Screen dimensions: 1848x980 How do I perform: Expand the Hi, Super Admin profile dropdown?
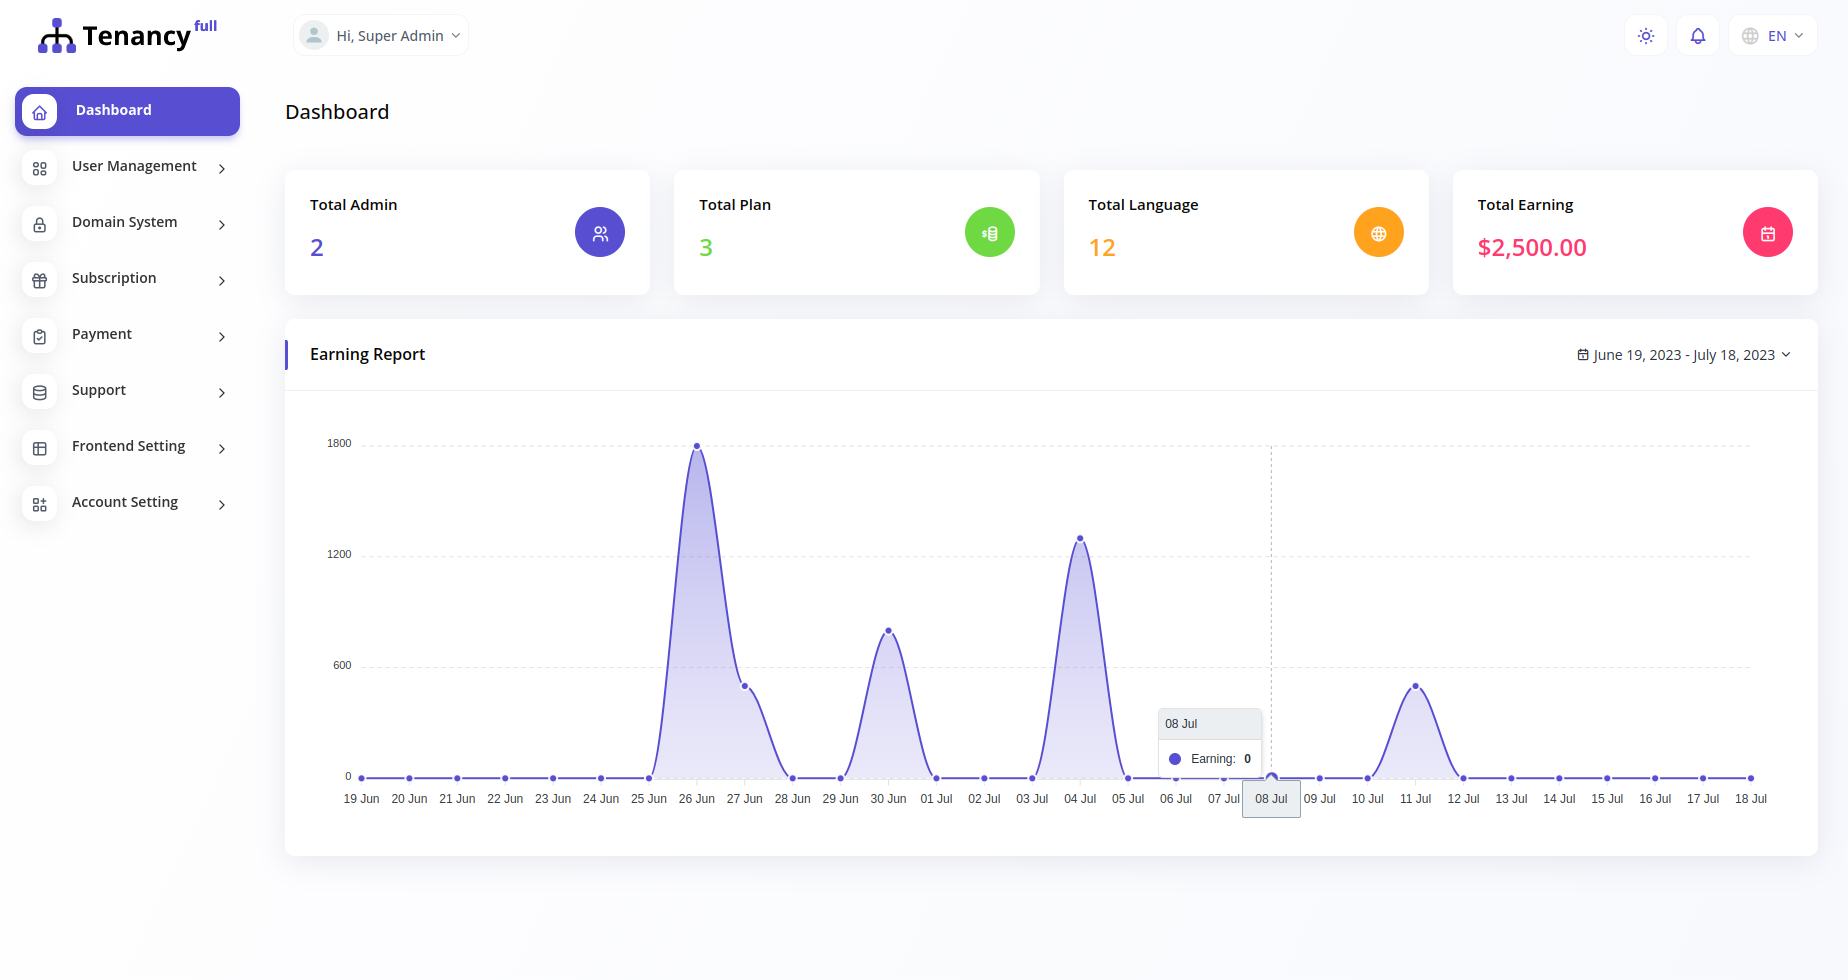click(x=380, y=35)
